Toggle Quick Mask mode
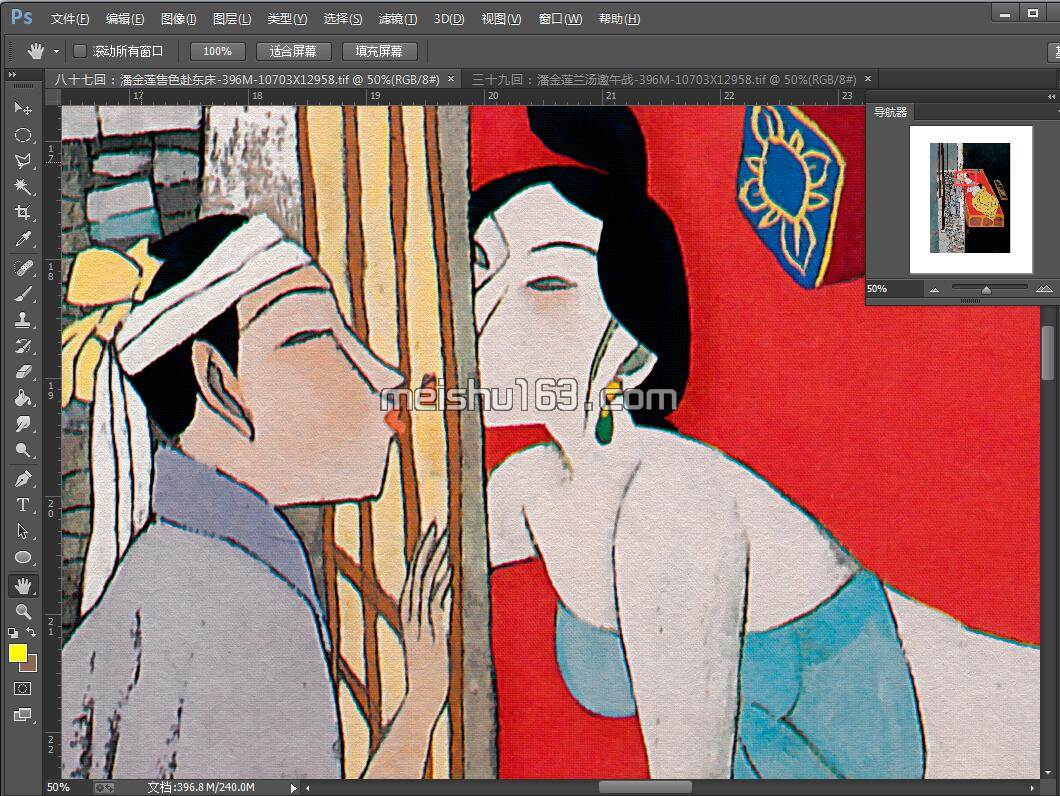Screen dimensions: 1060x796 [x=22, y=688]
